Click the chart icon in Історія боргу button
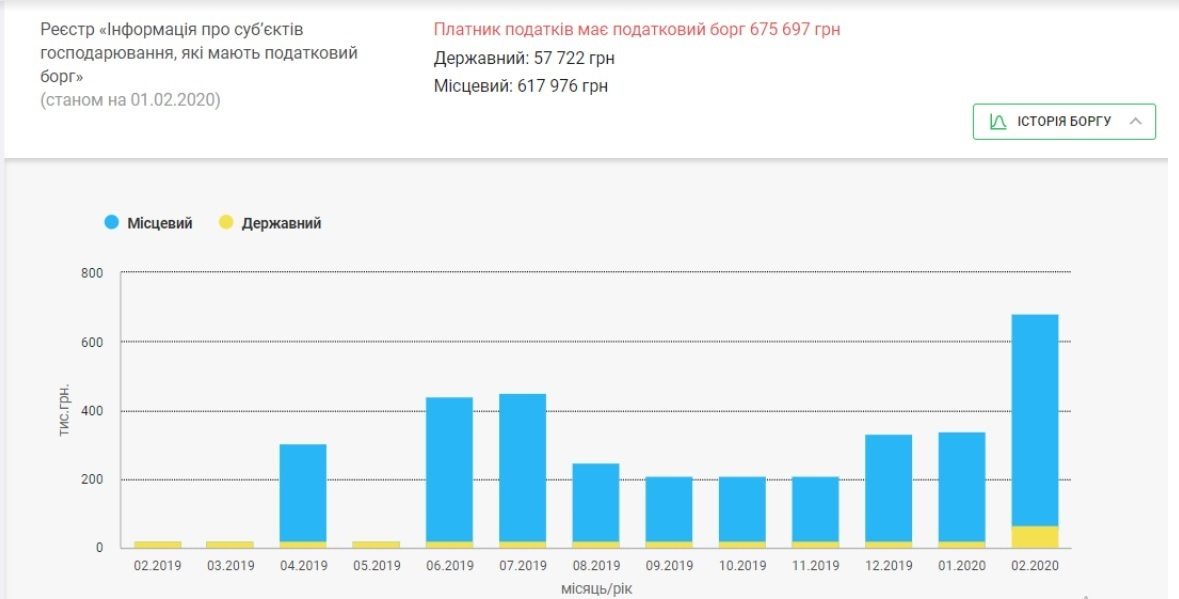The width and height of the screenshot is (1179, 599). [x=997, y=121]
